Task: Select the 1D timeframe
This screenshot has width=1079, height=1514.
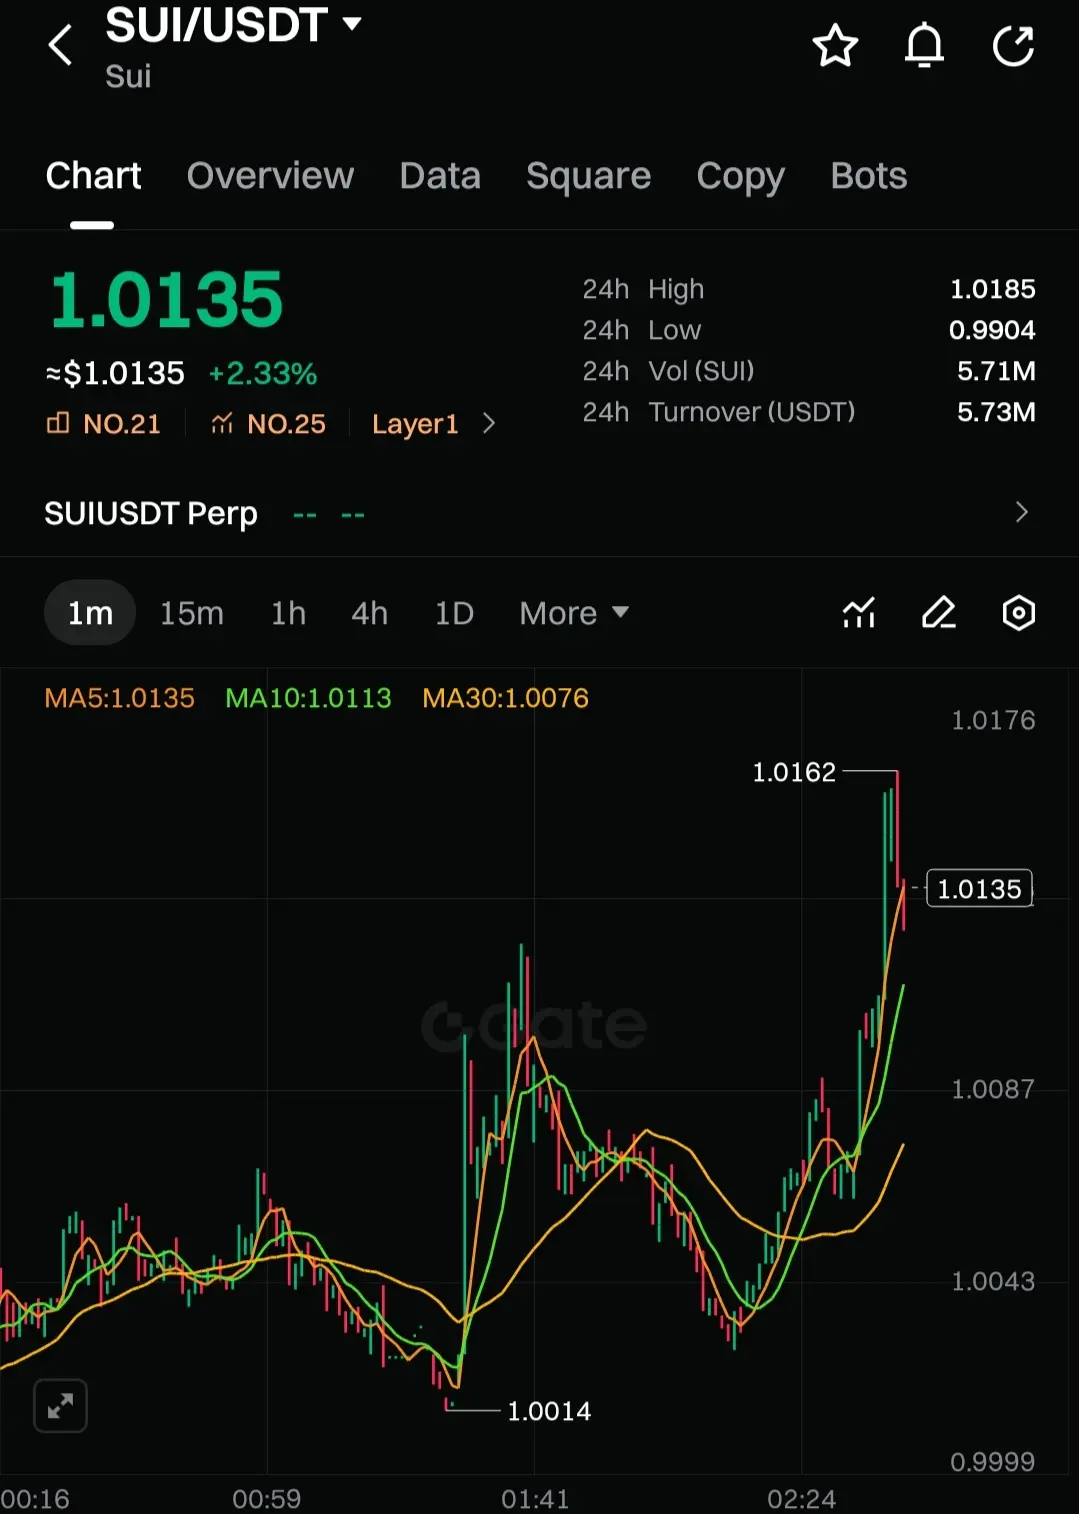Action: click(454, 613)
